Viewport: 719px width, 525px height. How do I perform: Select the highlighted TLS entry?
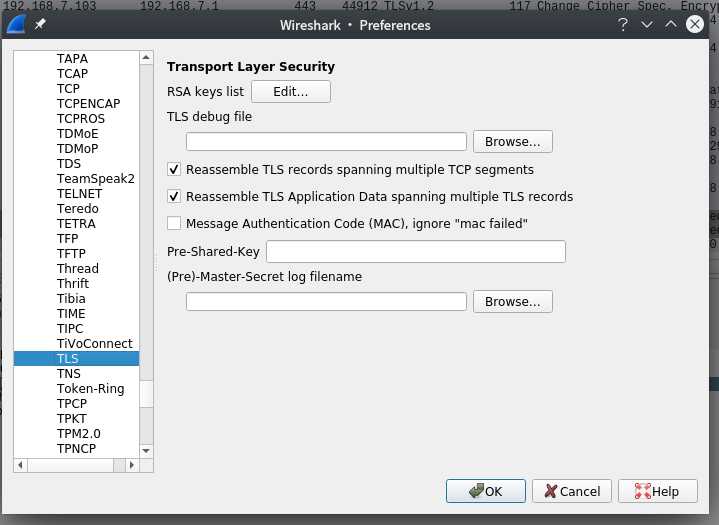click(76, 359)
